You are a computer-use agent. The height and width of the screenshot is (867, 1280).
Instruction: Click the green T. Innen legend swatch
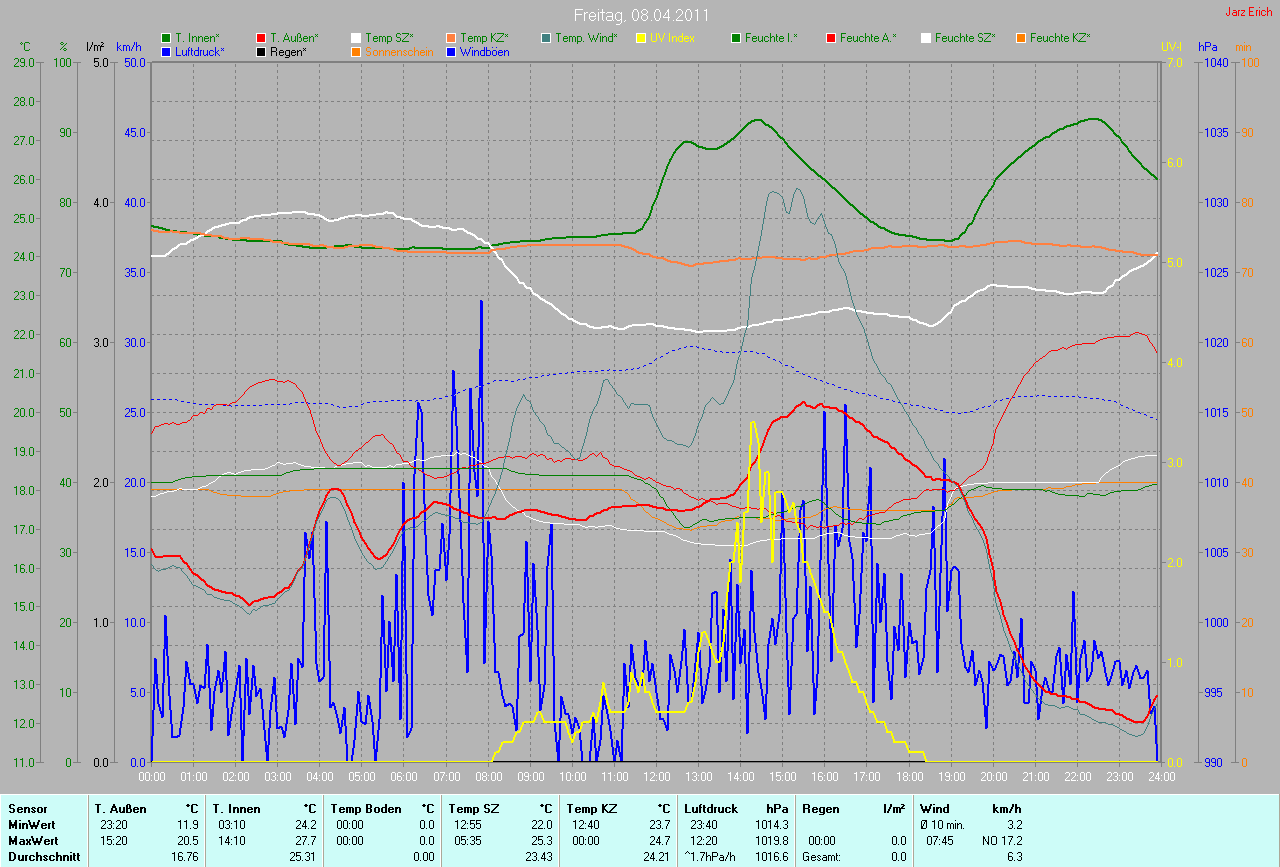165,38
